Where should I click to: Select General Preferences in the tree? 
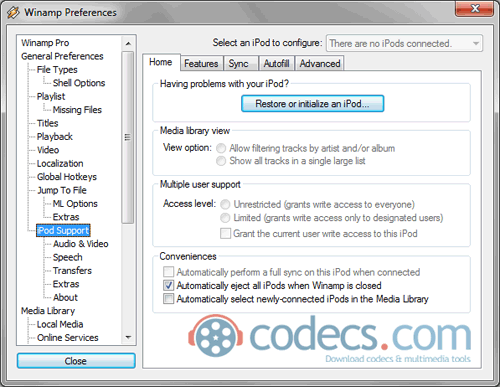[x=62, y=56]
